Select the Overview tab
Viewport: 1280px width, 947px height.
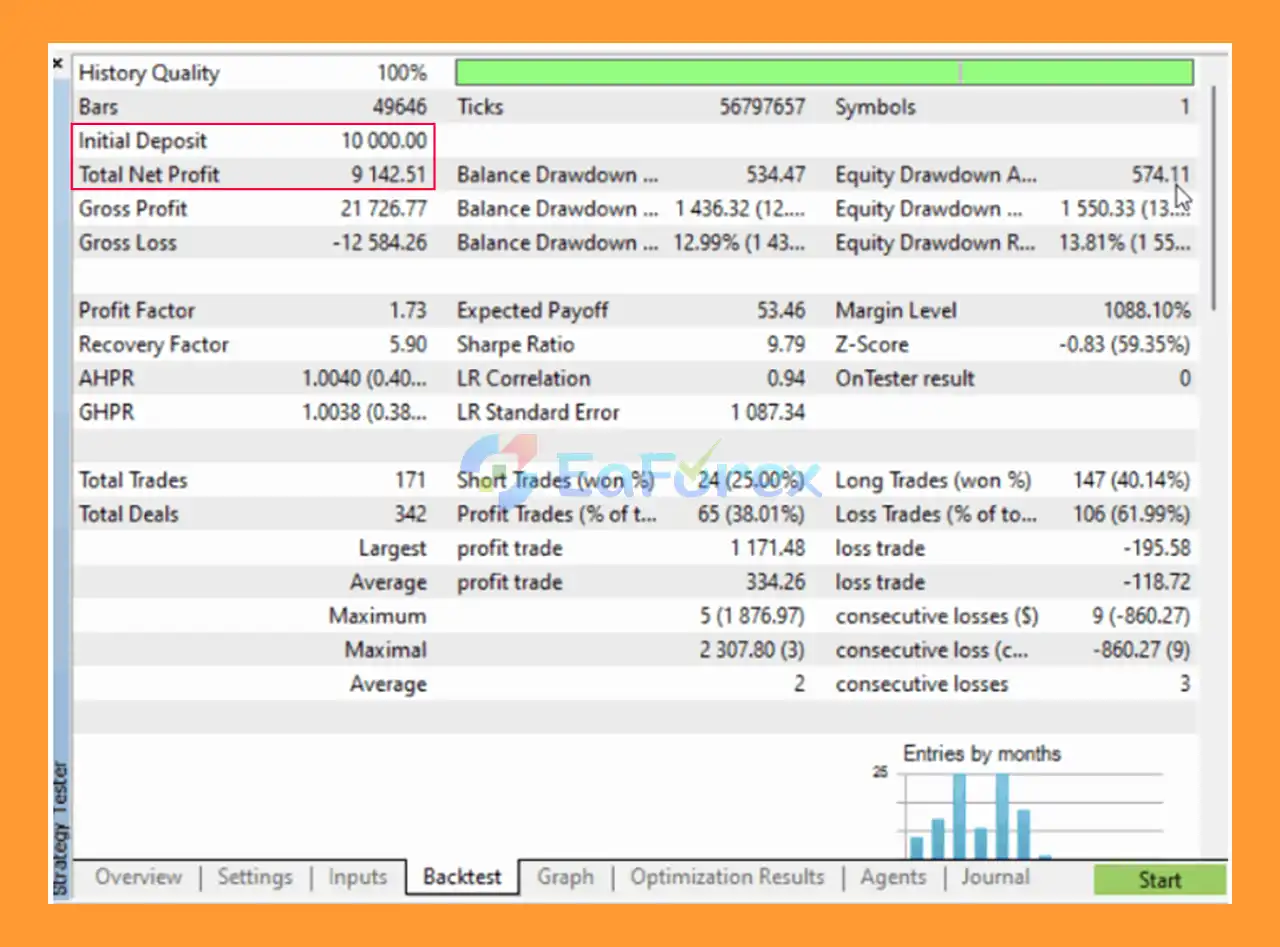pos(138,876)
